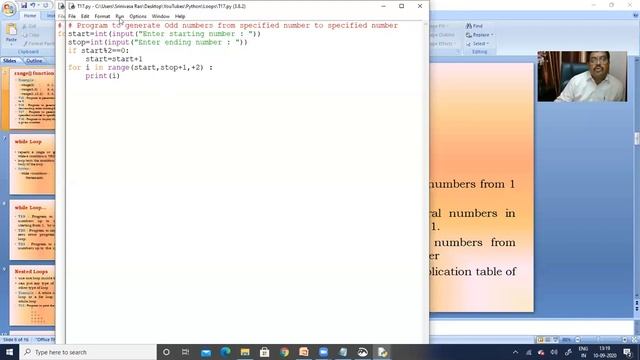This screenshot has width=640, height=360.
Task: Open the Run menu in IDLE
Action: click(x=119, y=16)
